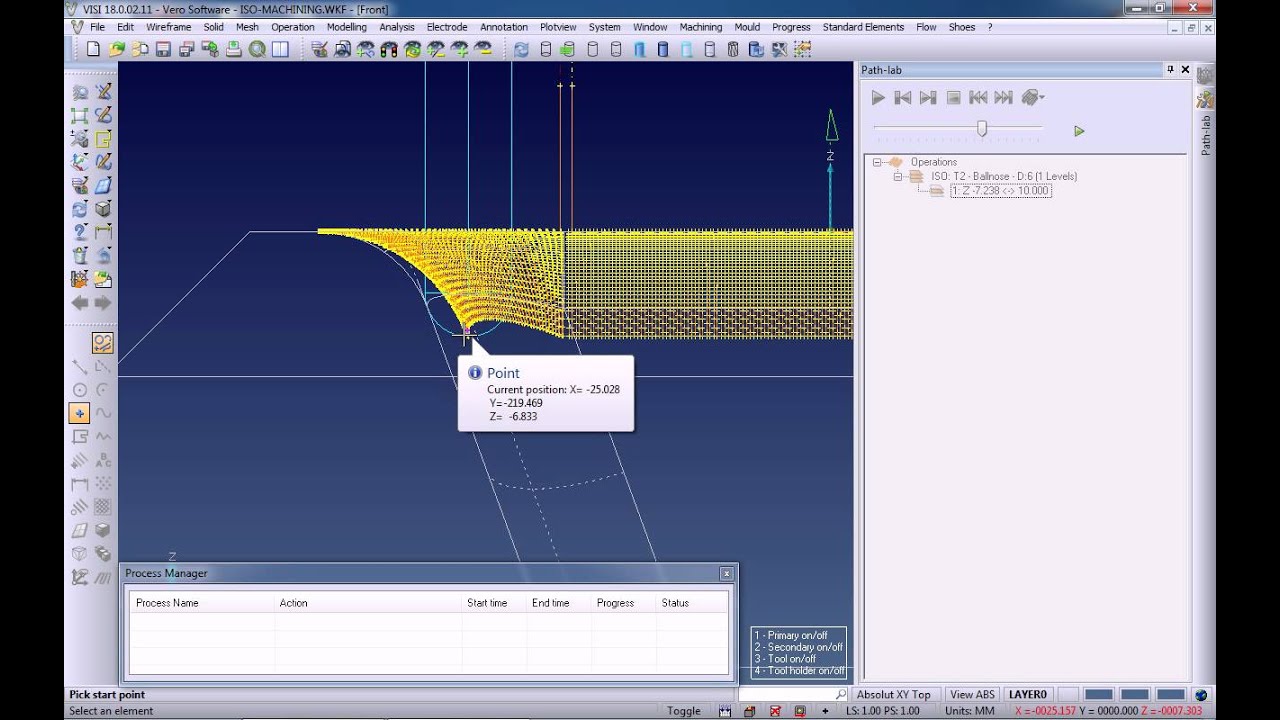The image size is (1280, 720).
Task: Select the 1: Z -7.238 <-> 10.000 level
Action: coord(1001,191)
